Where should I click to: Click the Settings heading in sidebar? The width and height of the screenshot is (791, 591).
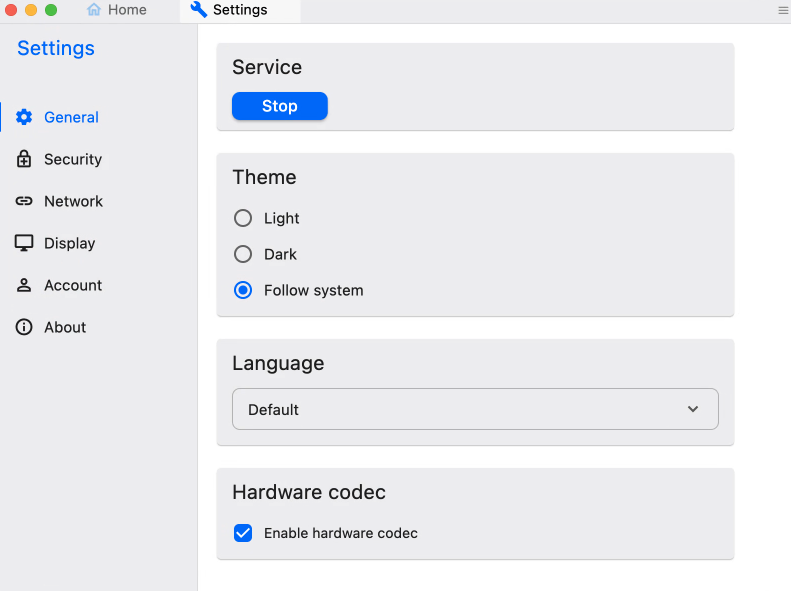tap(56, 48)
